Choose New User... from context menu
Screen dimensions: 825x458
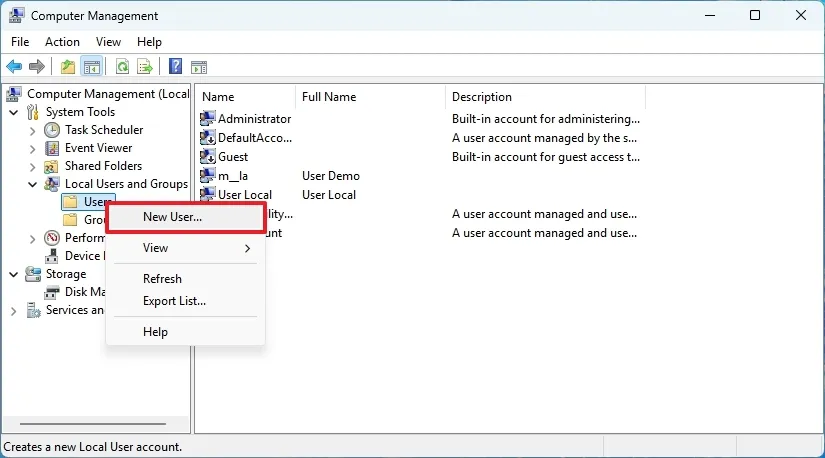point(186,217)
